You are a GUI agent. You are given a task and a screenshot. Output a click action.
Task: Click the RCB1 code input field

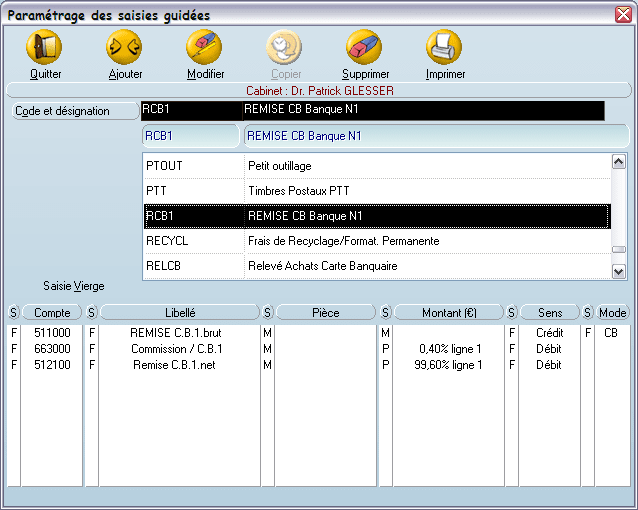[190, 135]
